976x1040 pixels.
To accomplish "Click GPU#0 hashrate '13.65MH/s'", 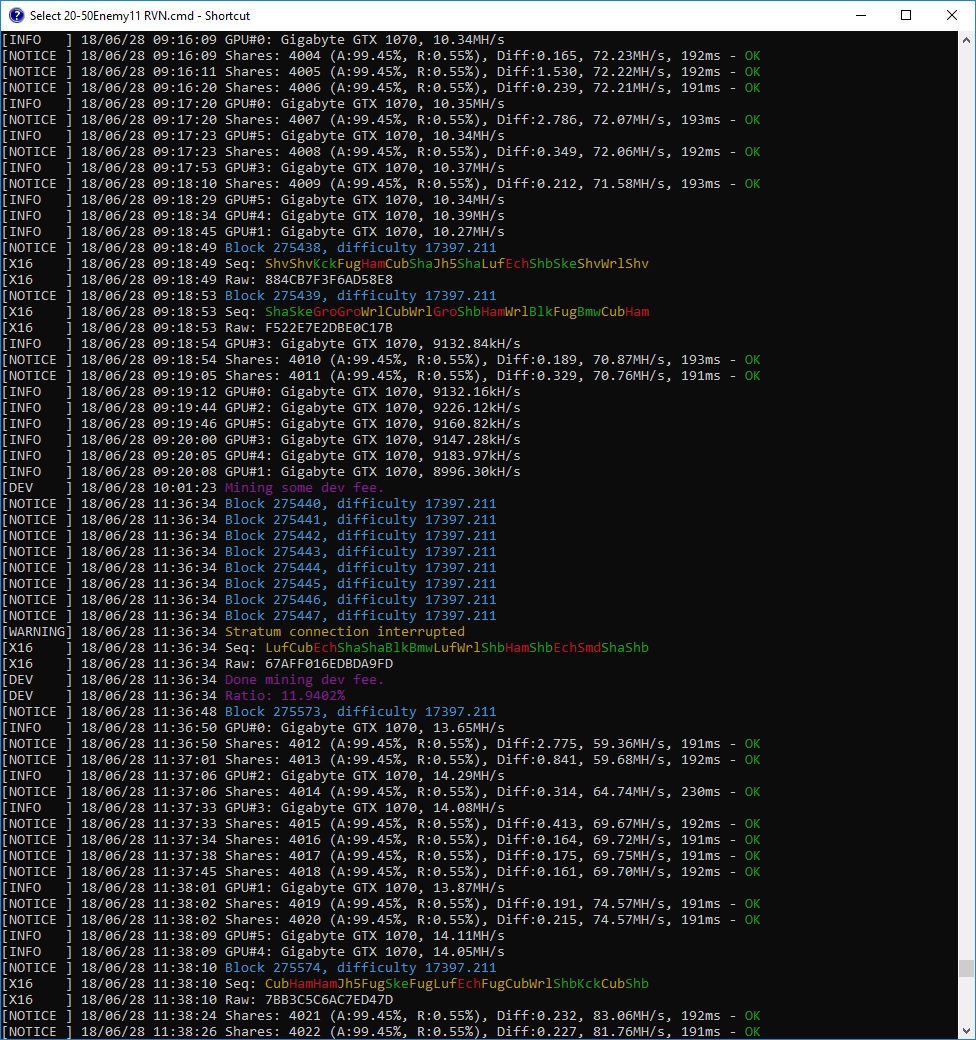I will 469,727.
